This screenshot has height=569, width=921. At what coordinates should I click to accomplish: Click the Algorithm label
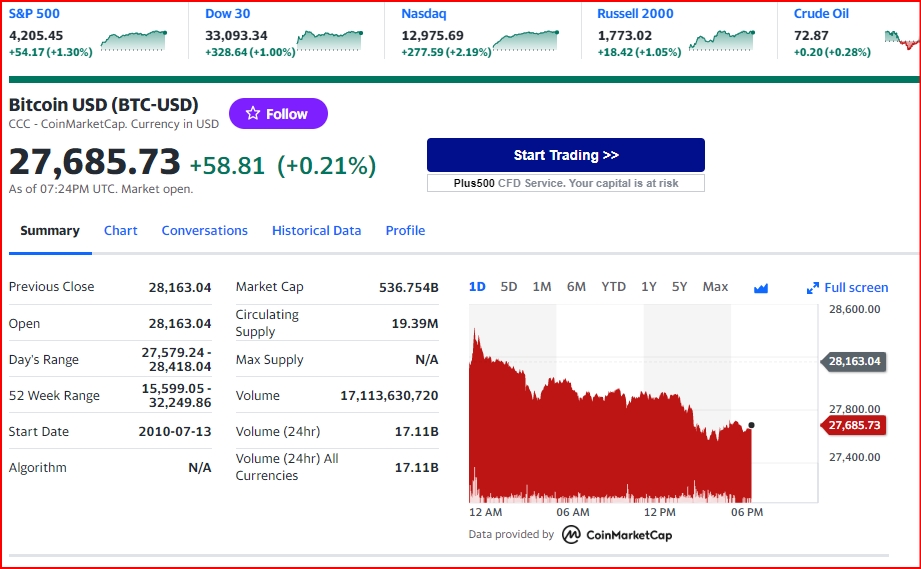tap(38, 467)
